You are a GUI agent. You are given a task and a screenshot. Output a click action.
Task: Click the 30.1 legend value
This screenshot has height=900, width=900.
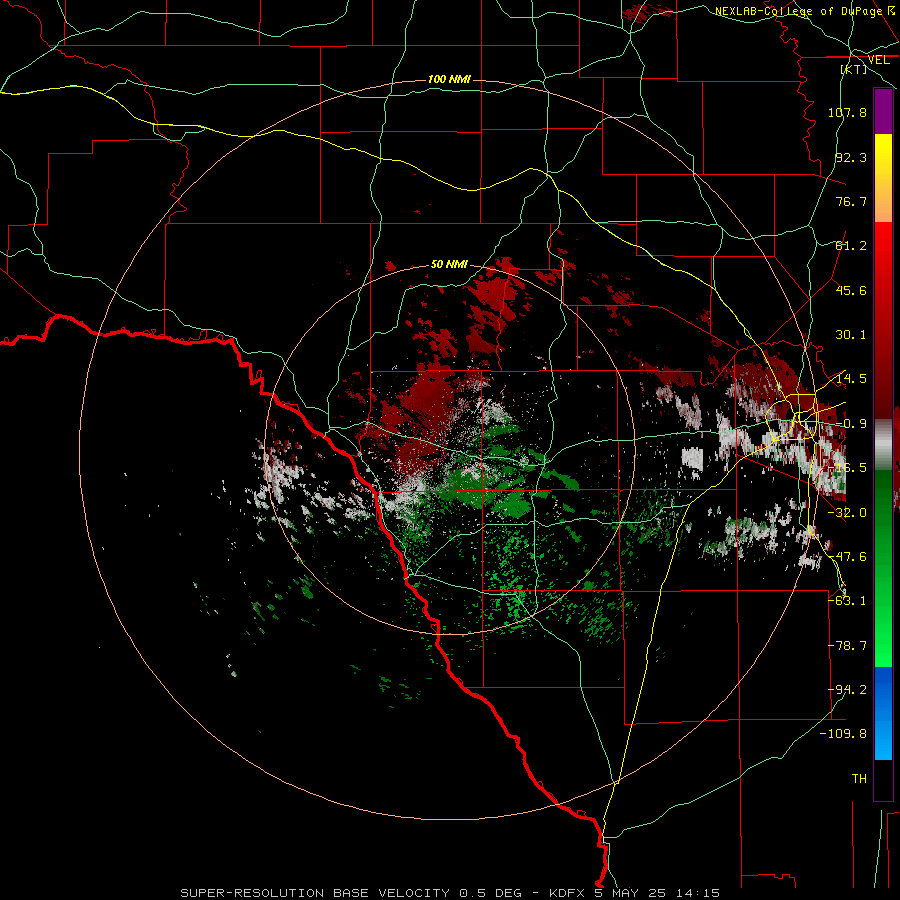point(851,335)
